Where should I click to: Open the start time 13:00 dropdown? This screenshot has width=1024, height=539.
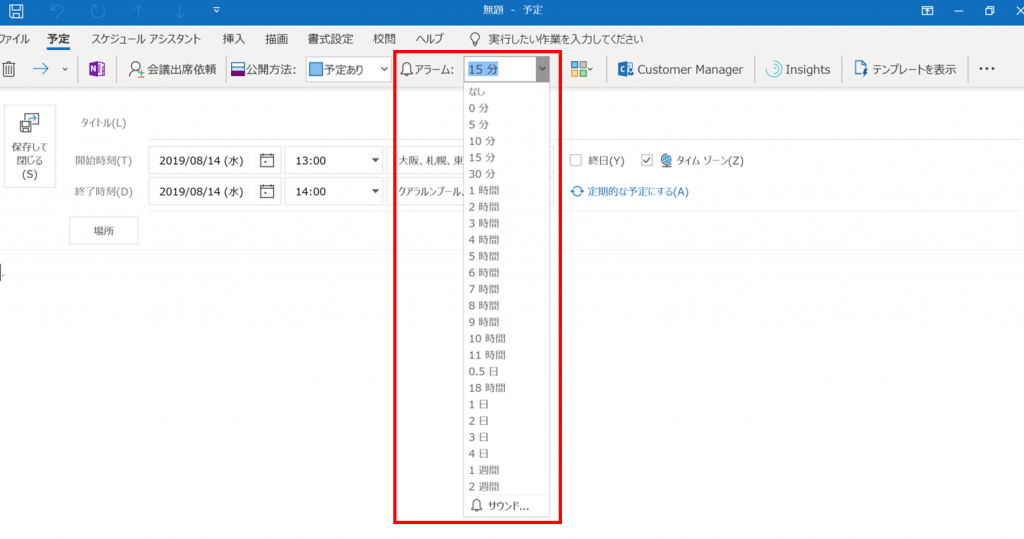click(375, 161)
